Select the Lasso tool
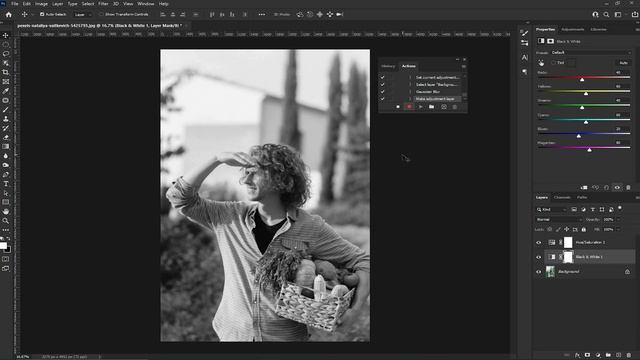The image size is (640, 360). tap(6, 54)
